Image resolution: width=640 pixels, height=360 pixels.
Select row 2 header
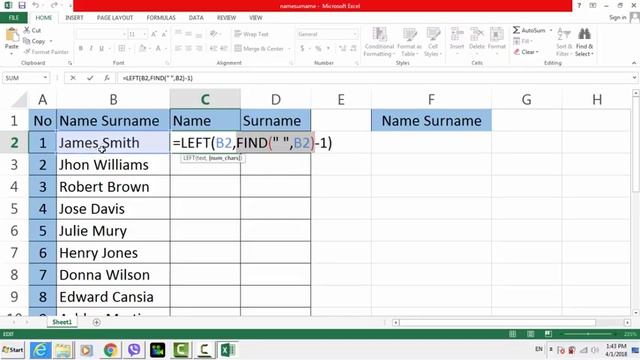14,143
